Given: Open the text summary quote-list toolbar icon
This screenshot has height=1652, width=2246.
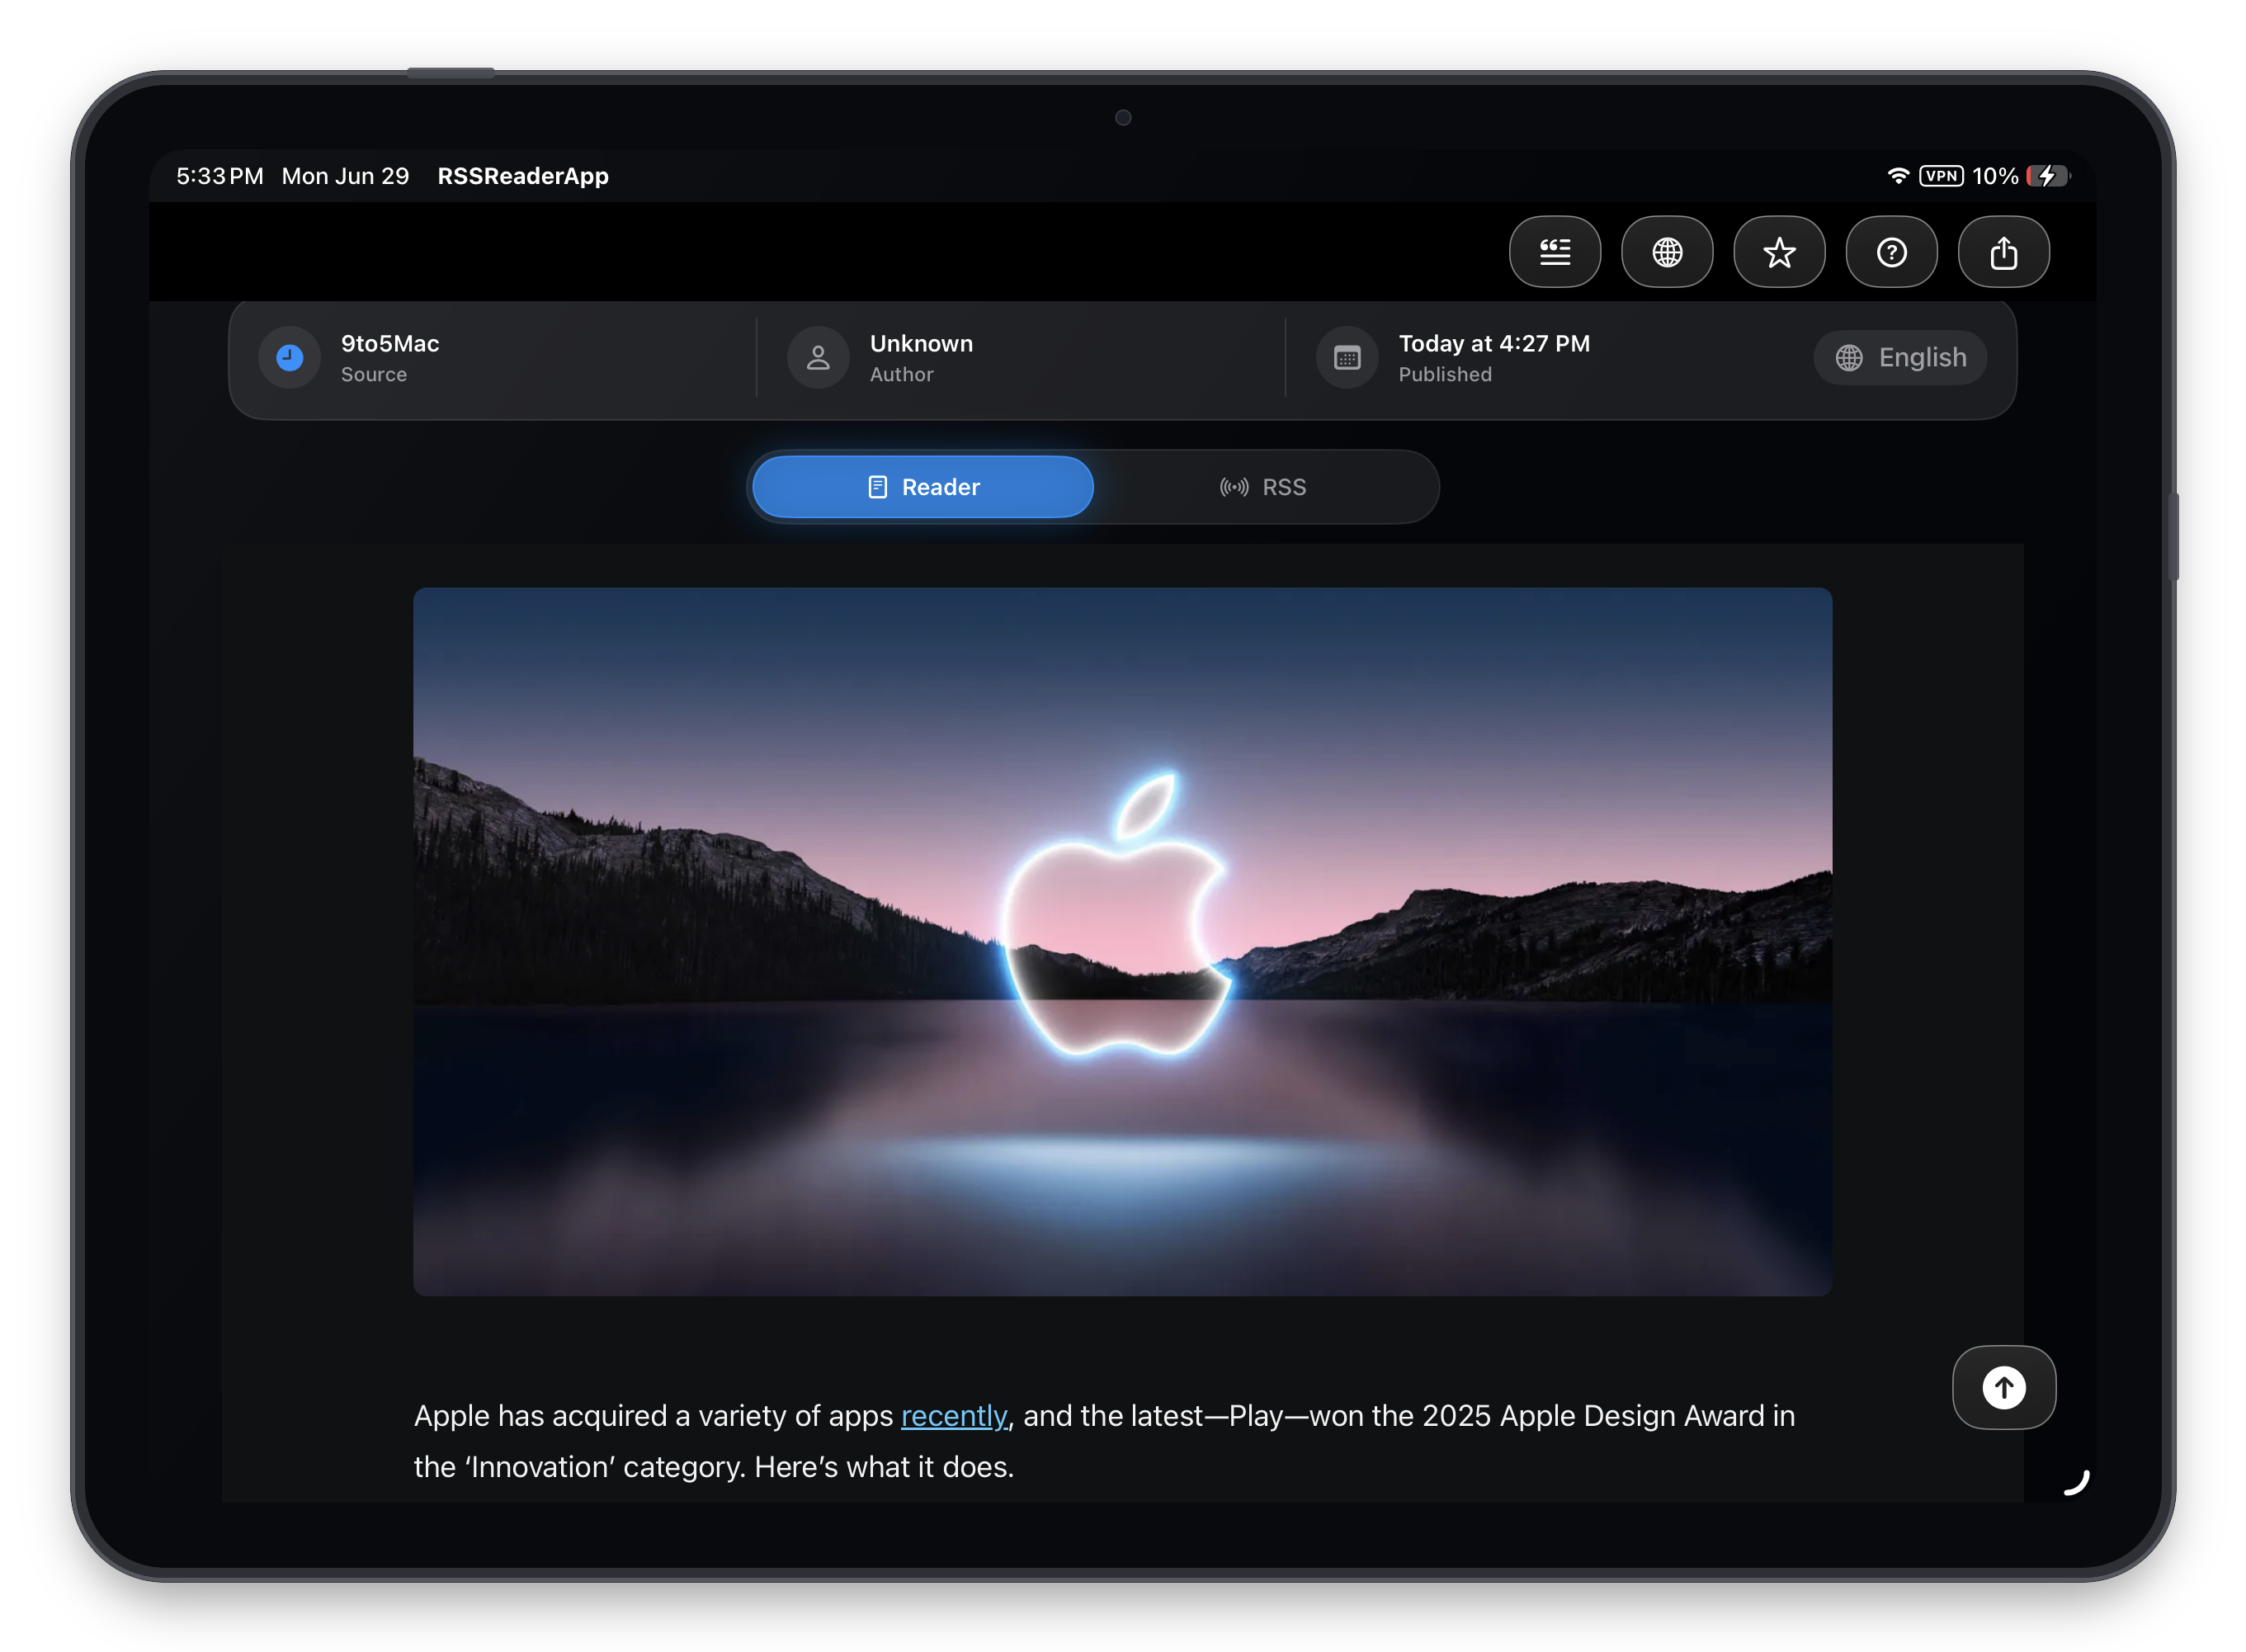Looking at the screenshot, I should [1554, 252].
